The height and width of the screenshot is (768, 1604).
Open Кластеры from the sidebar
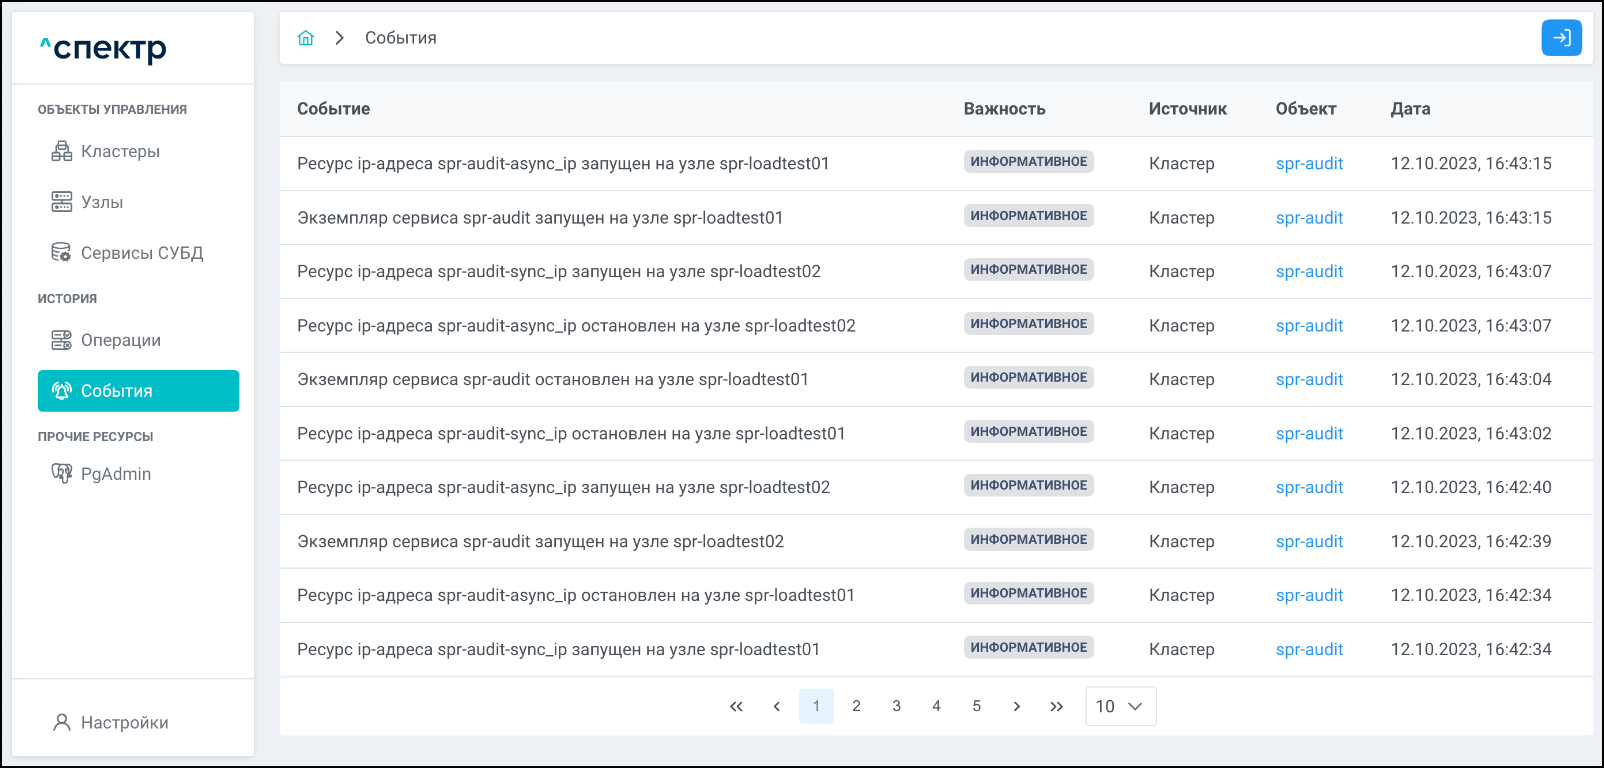(x=120, y=151)
